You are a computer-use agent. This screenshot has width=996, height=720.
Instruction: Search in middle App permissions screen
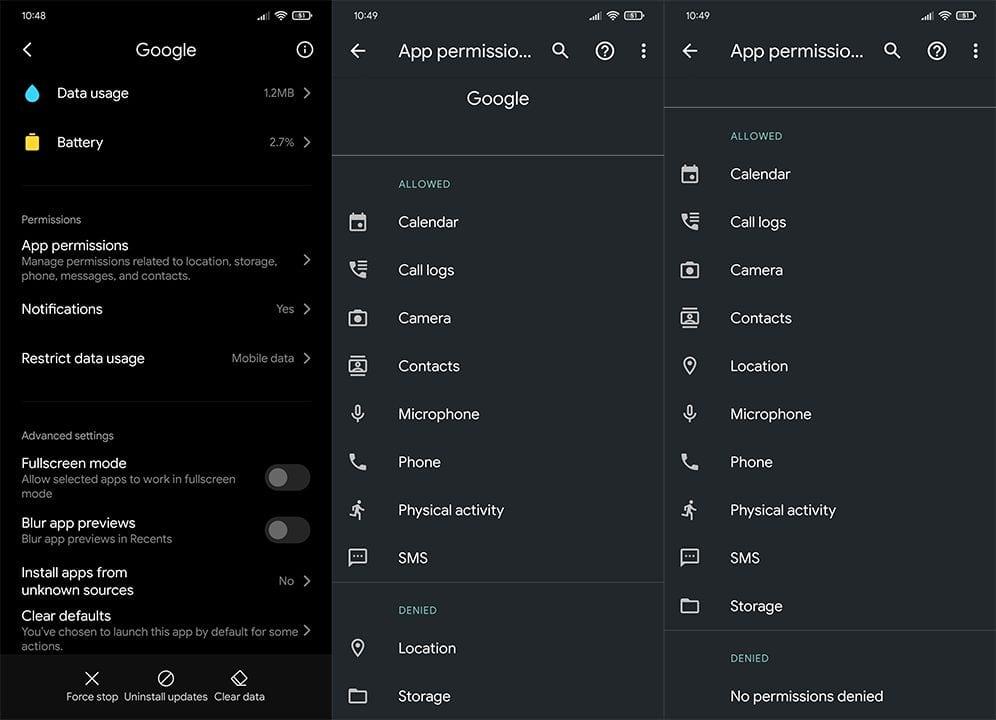pos(560,51)
